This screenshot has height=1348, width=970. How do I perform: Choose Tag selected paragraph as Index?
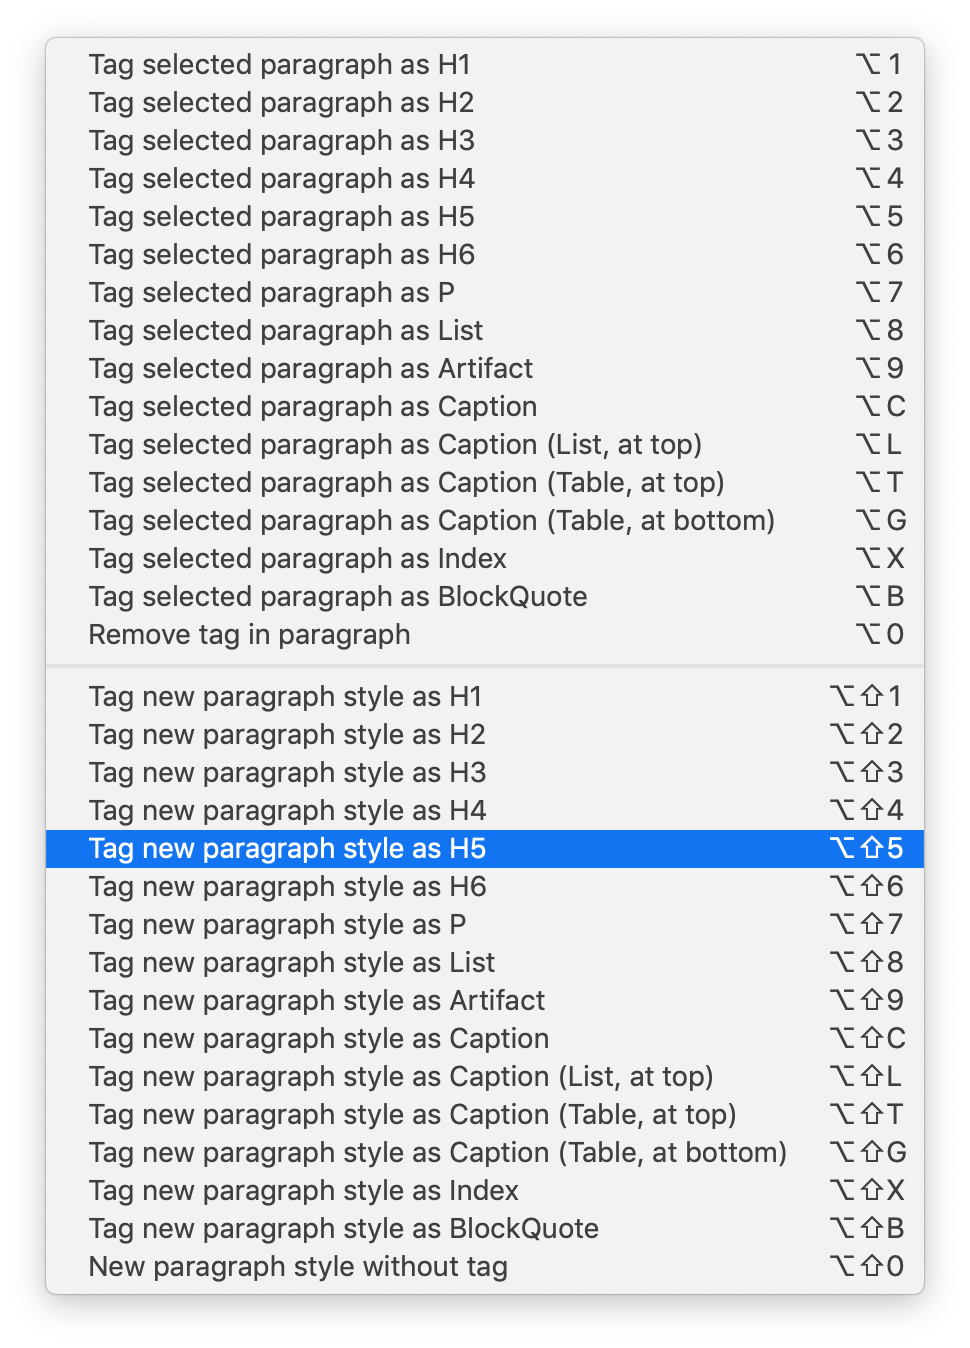pyautogui.click(x=485, y=558)
